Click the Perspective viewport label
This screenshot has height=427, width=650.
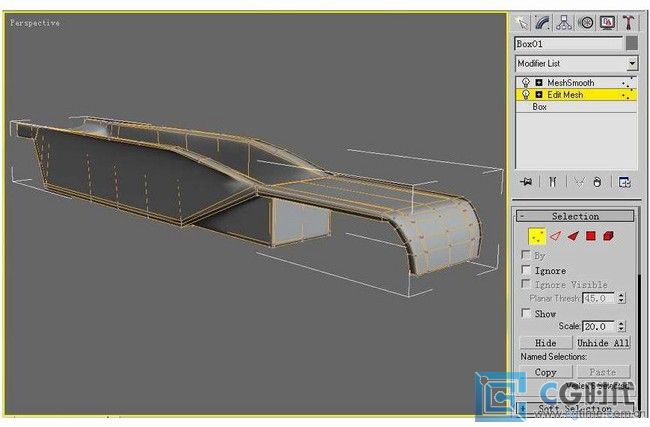[x=35, y=23]
